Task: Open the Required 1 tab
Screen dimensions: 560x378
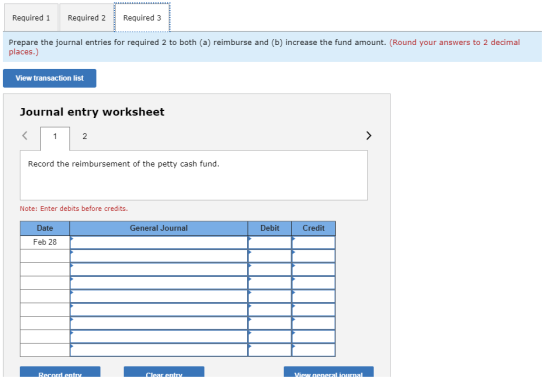Action: 31,18
